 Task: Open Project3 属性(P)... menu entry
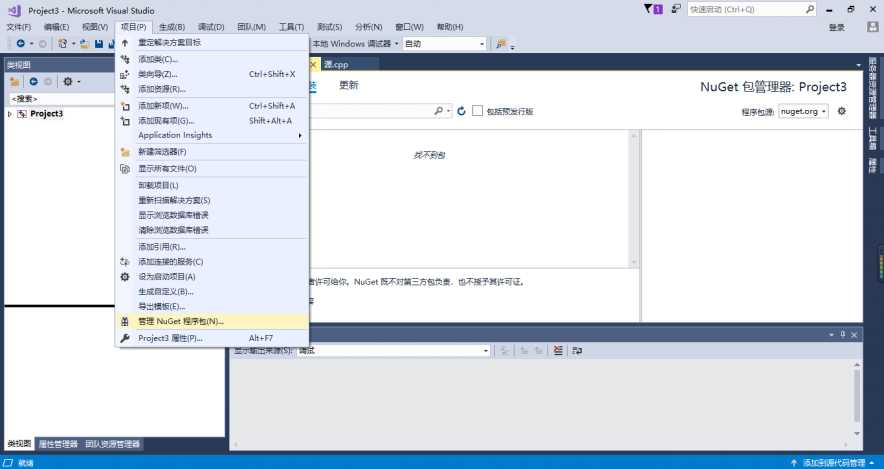170,338
